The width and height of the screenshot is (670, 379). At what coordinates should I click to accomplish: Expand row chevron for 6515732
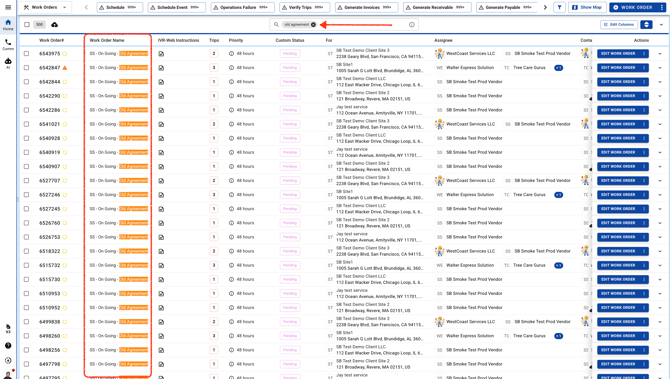click(x=660, y=265)
